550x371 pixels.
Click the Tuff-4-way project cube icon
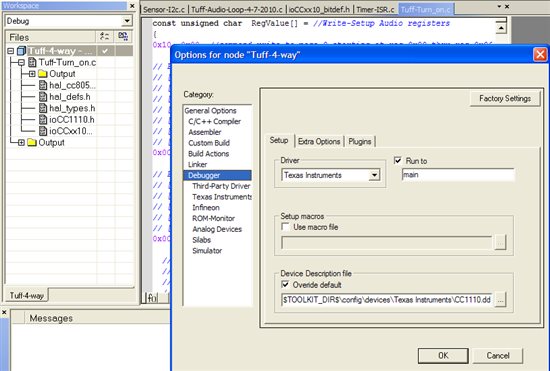[x=22, y=51]
